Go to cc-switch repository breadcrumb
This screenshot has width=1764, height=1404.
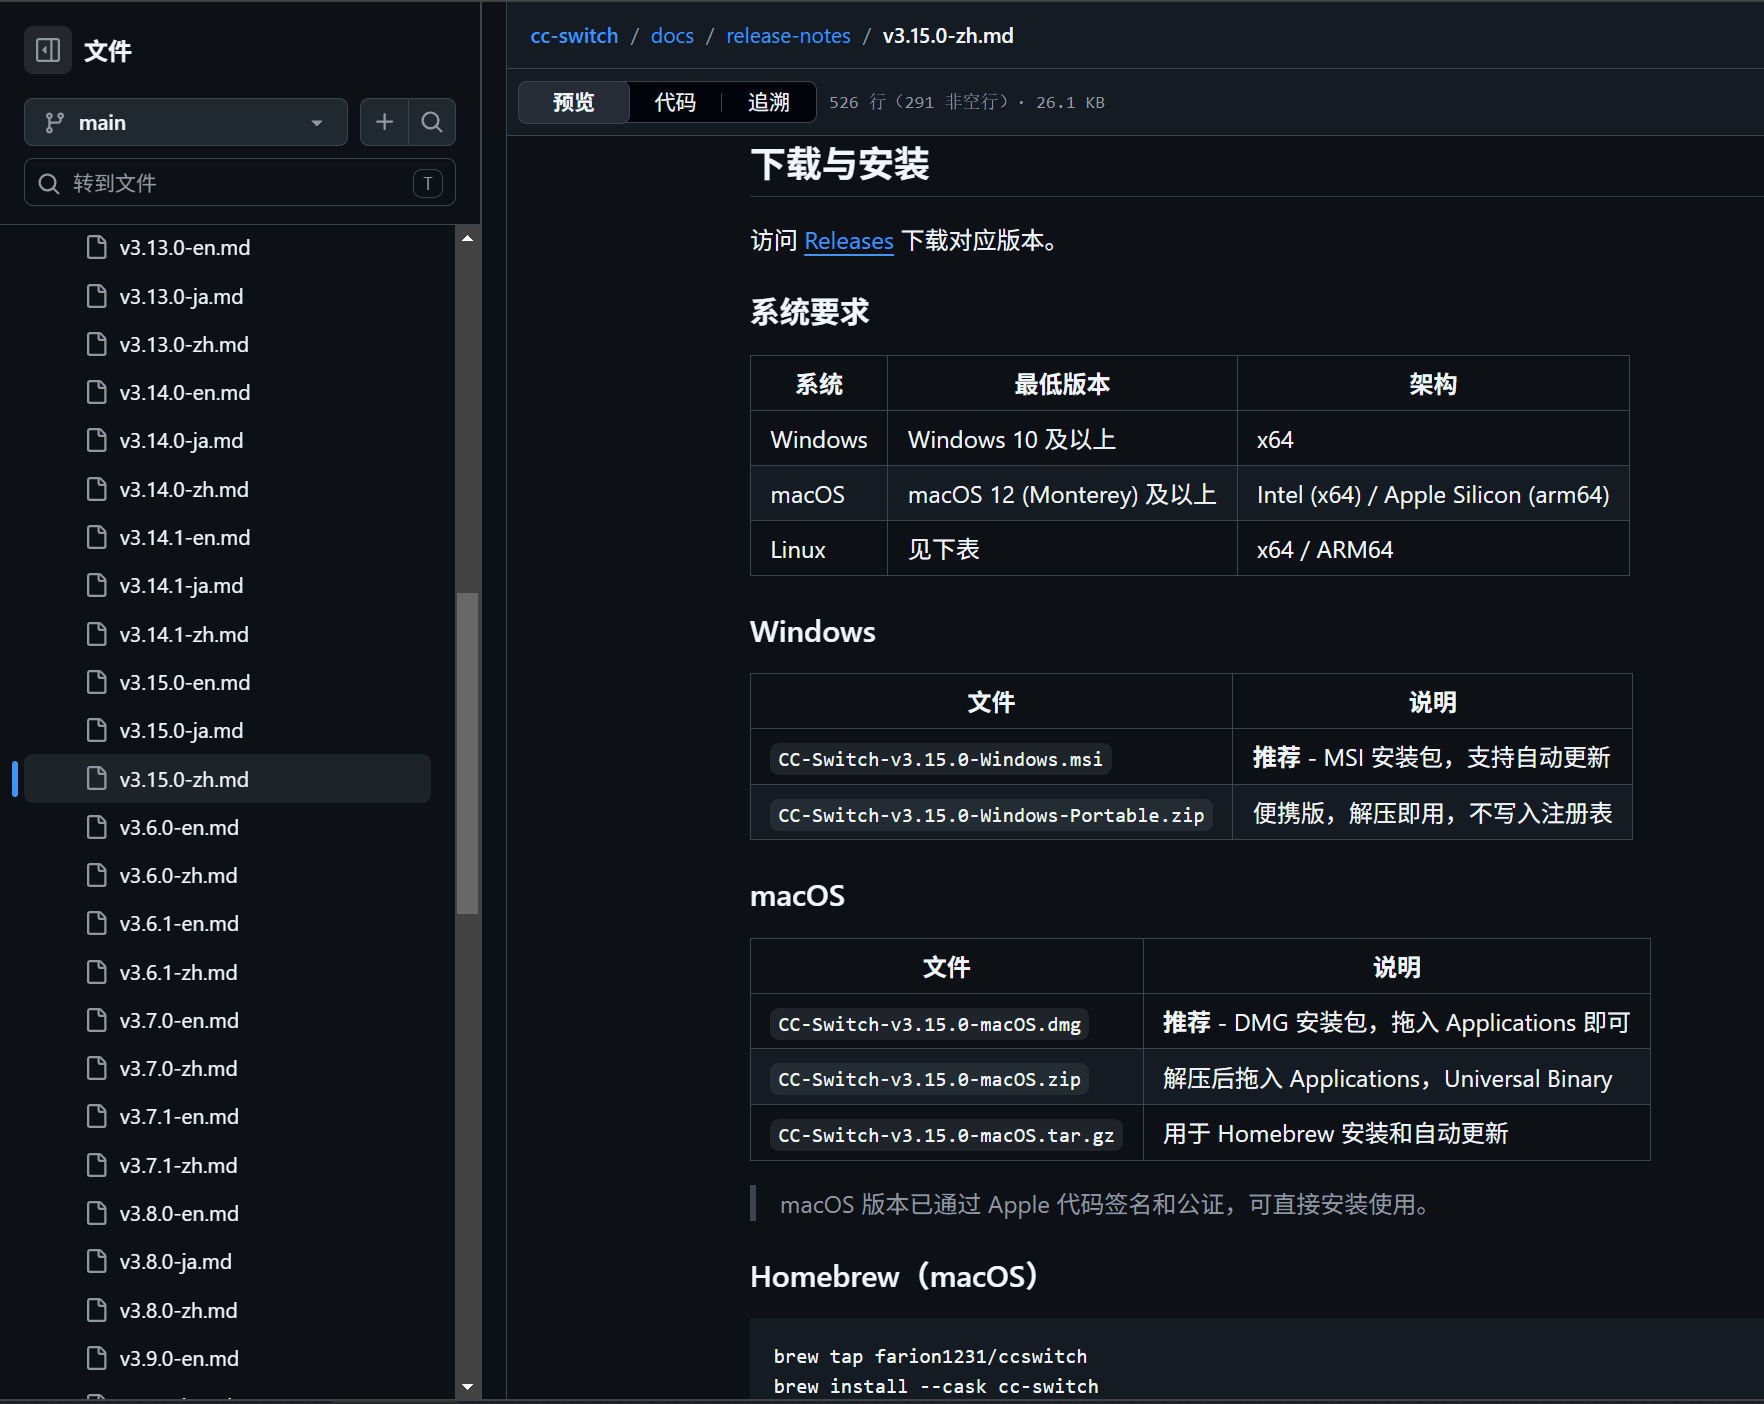tap(574, 36)
